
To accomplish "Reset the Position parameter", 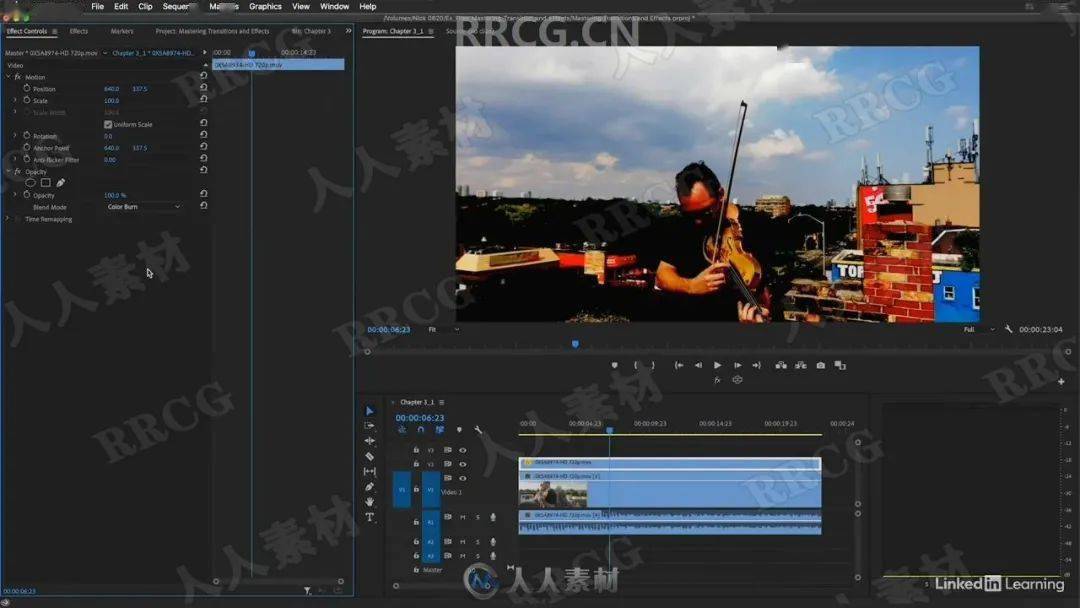I will (204, 89).
